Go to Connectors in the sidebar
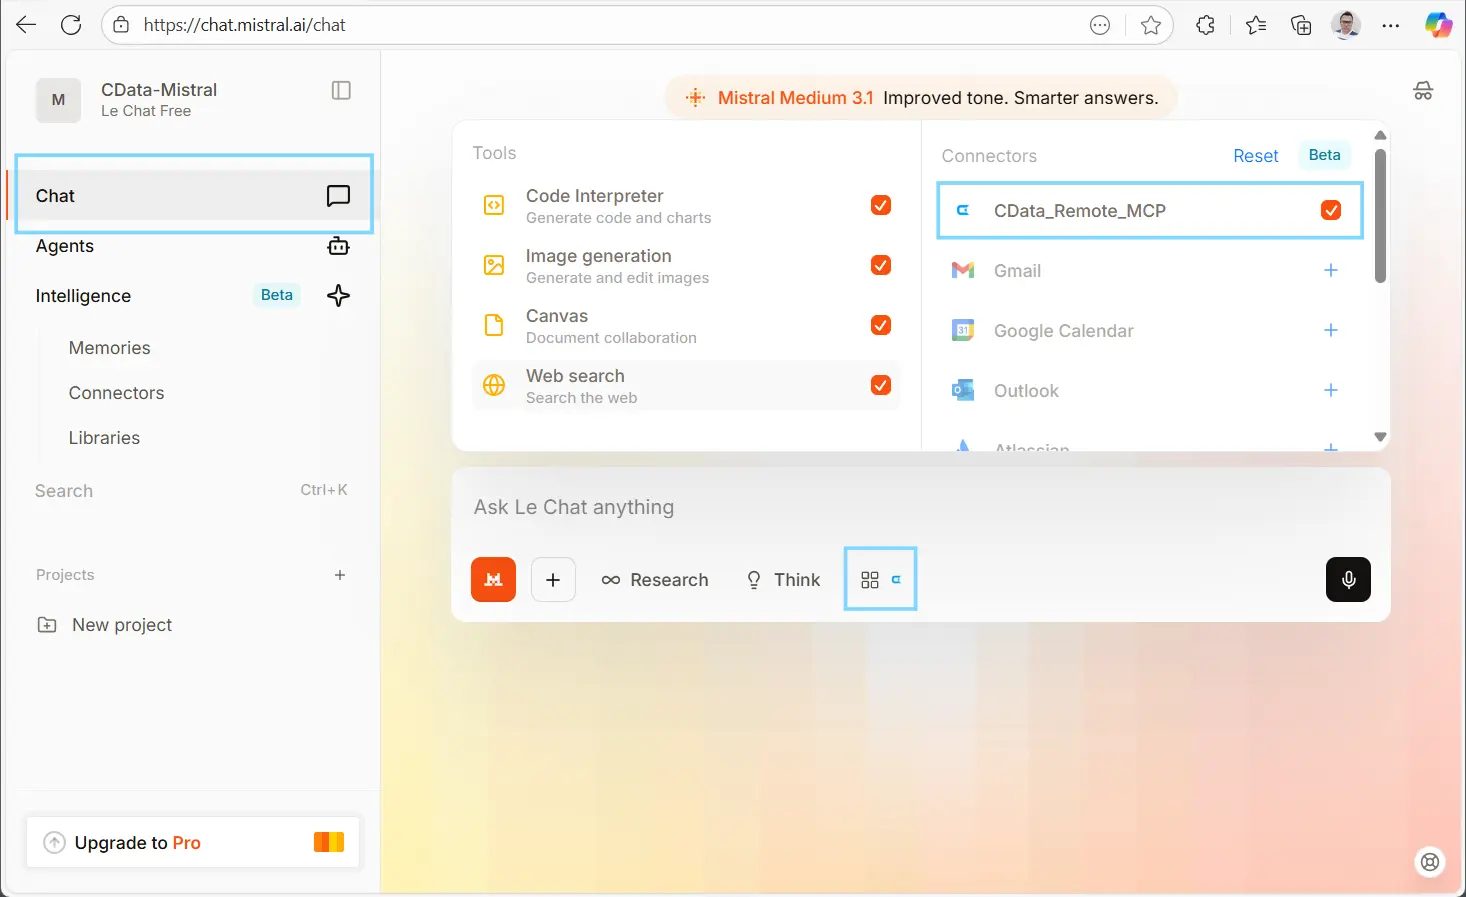This screenshot has width=1466, height=897. 116,393
